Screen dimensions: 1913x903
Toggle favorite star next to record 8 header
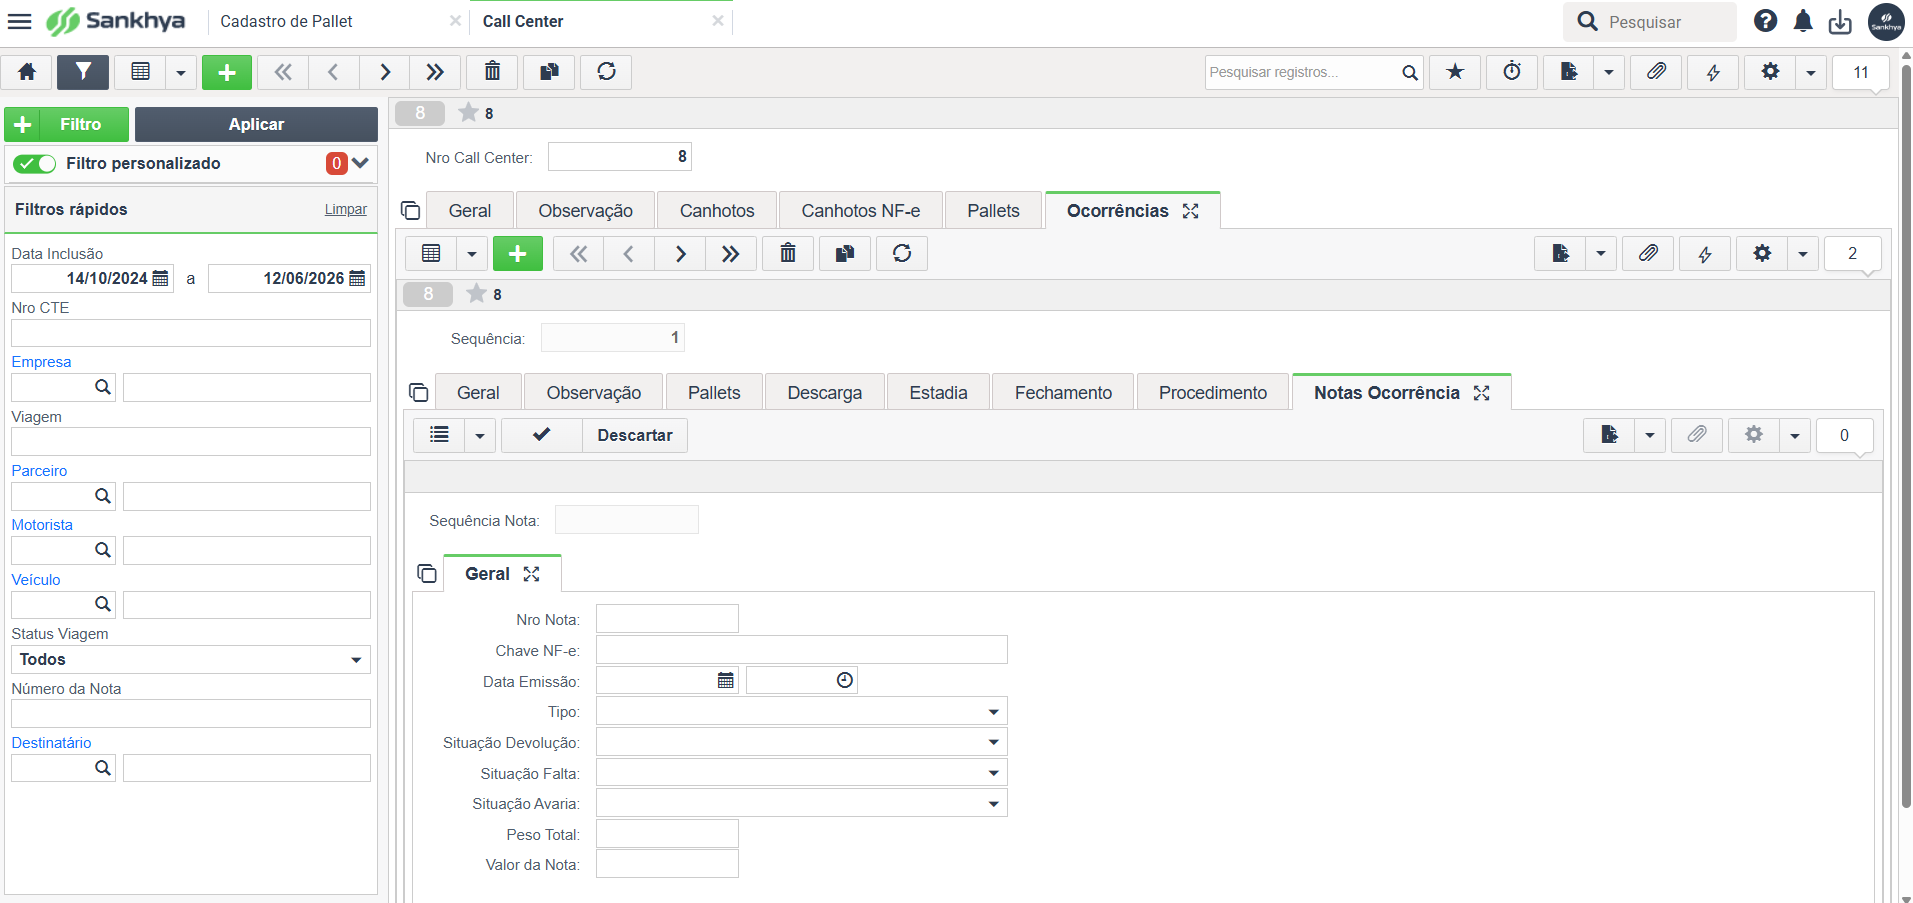tap(468, 113)
